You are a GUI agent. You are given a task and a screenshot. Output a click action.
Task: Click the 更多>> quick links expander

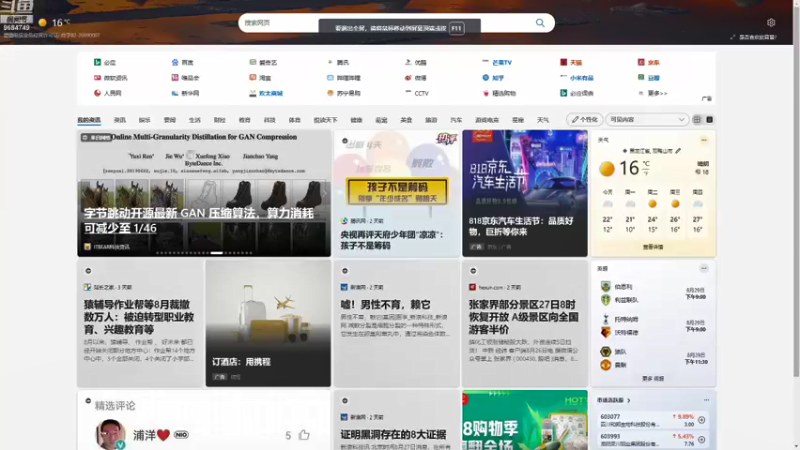(653, 93)
